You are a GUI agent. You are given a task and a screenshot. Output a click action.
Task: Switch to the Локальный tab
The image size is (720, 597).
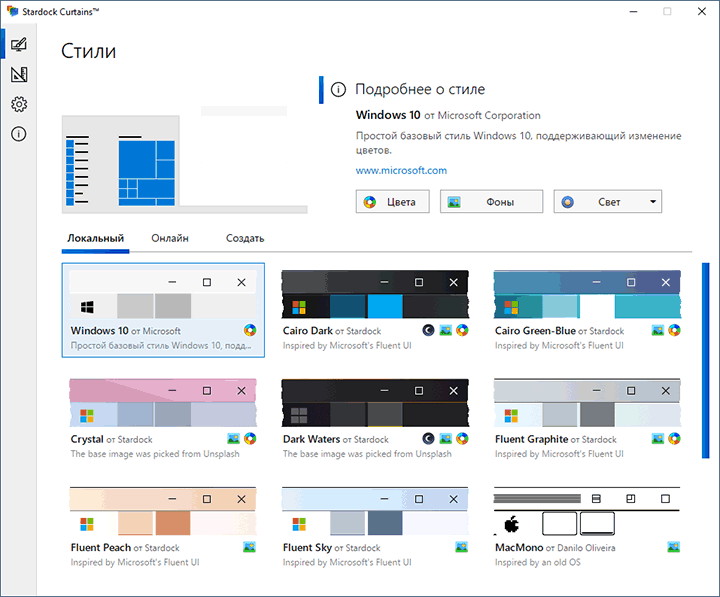pyautogui.click(x=96, y=238)
